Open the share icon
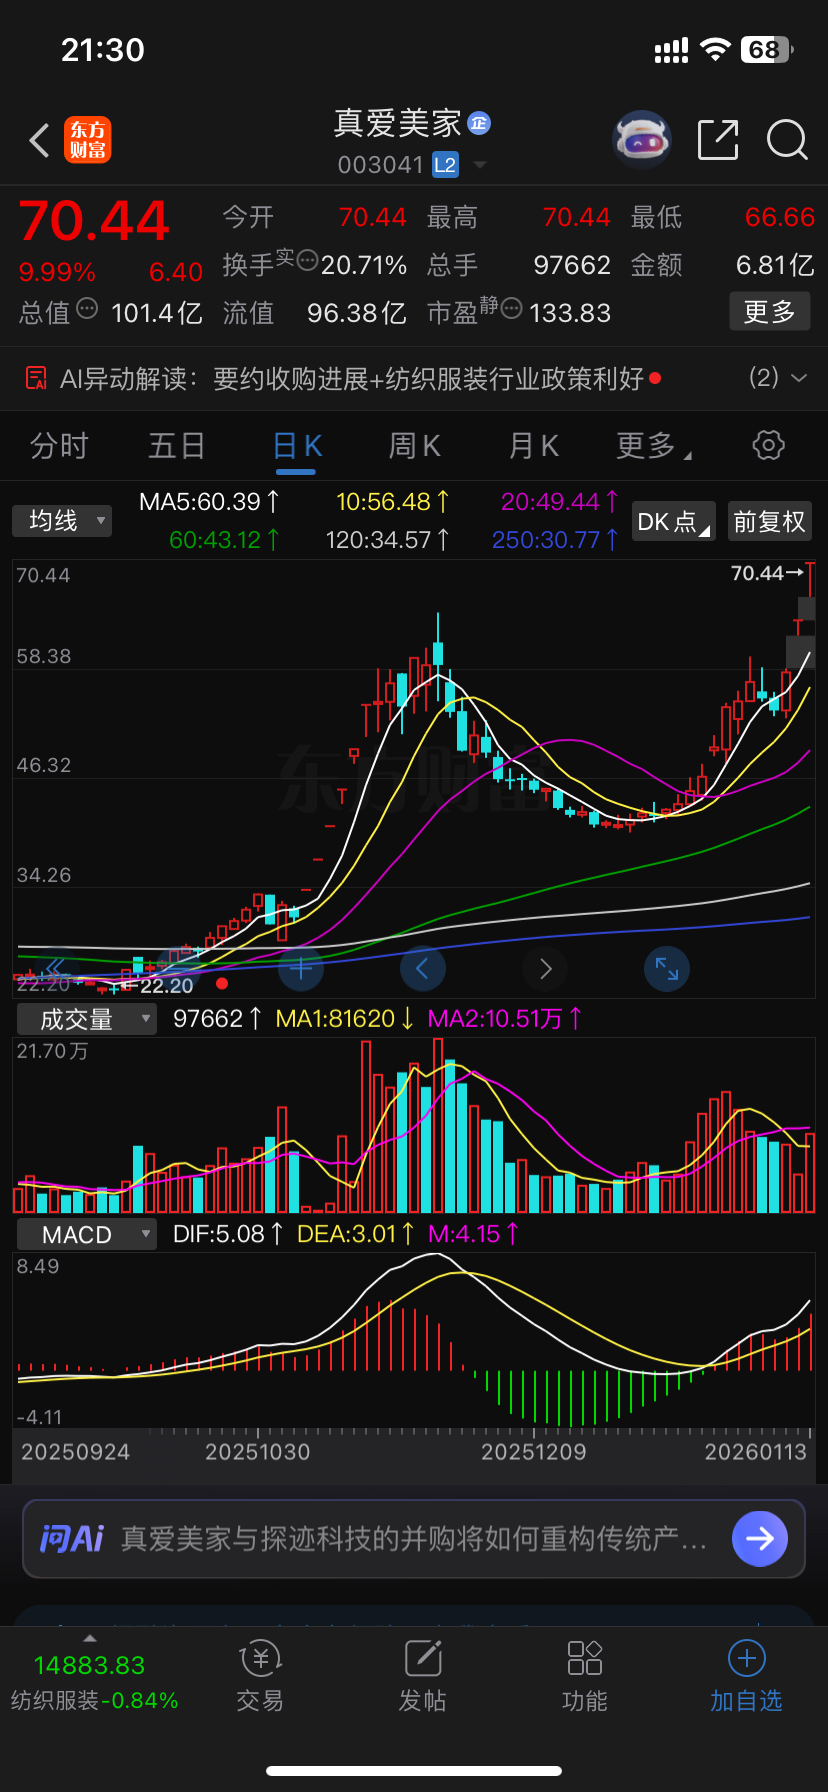 pos(718,140)
